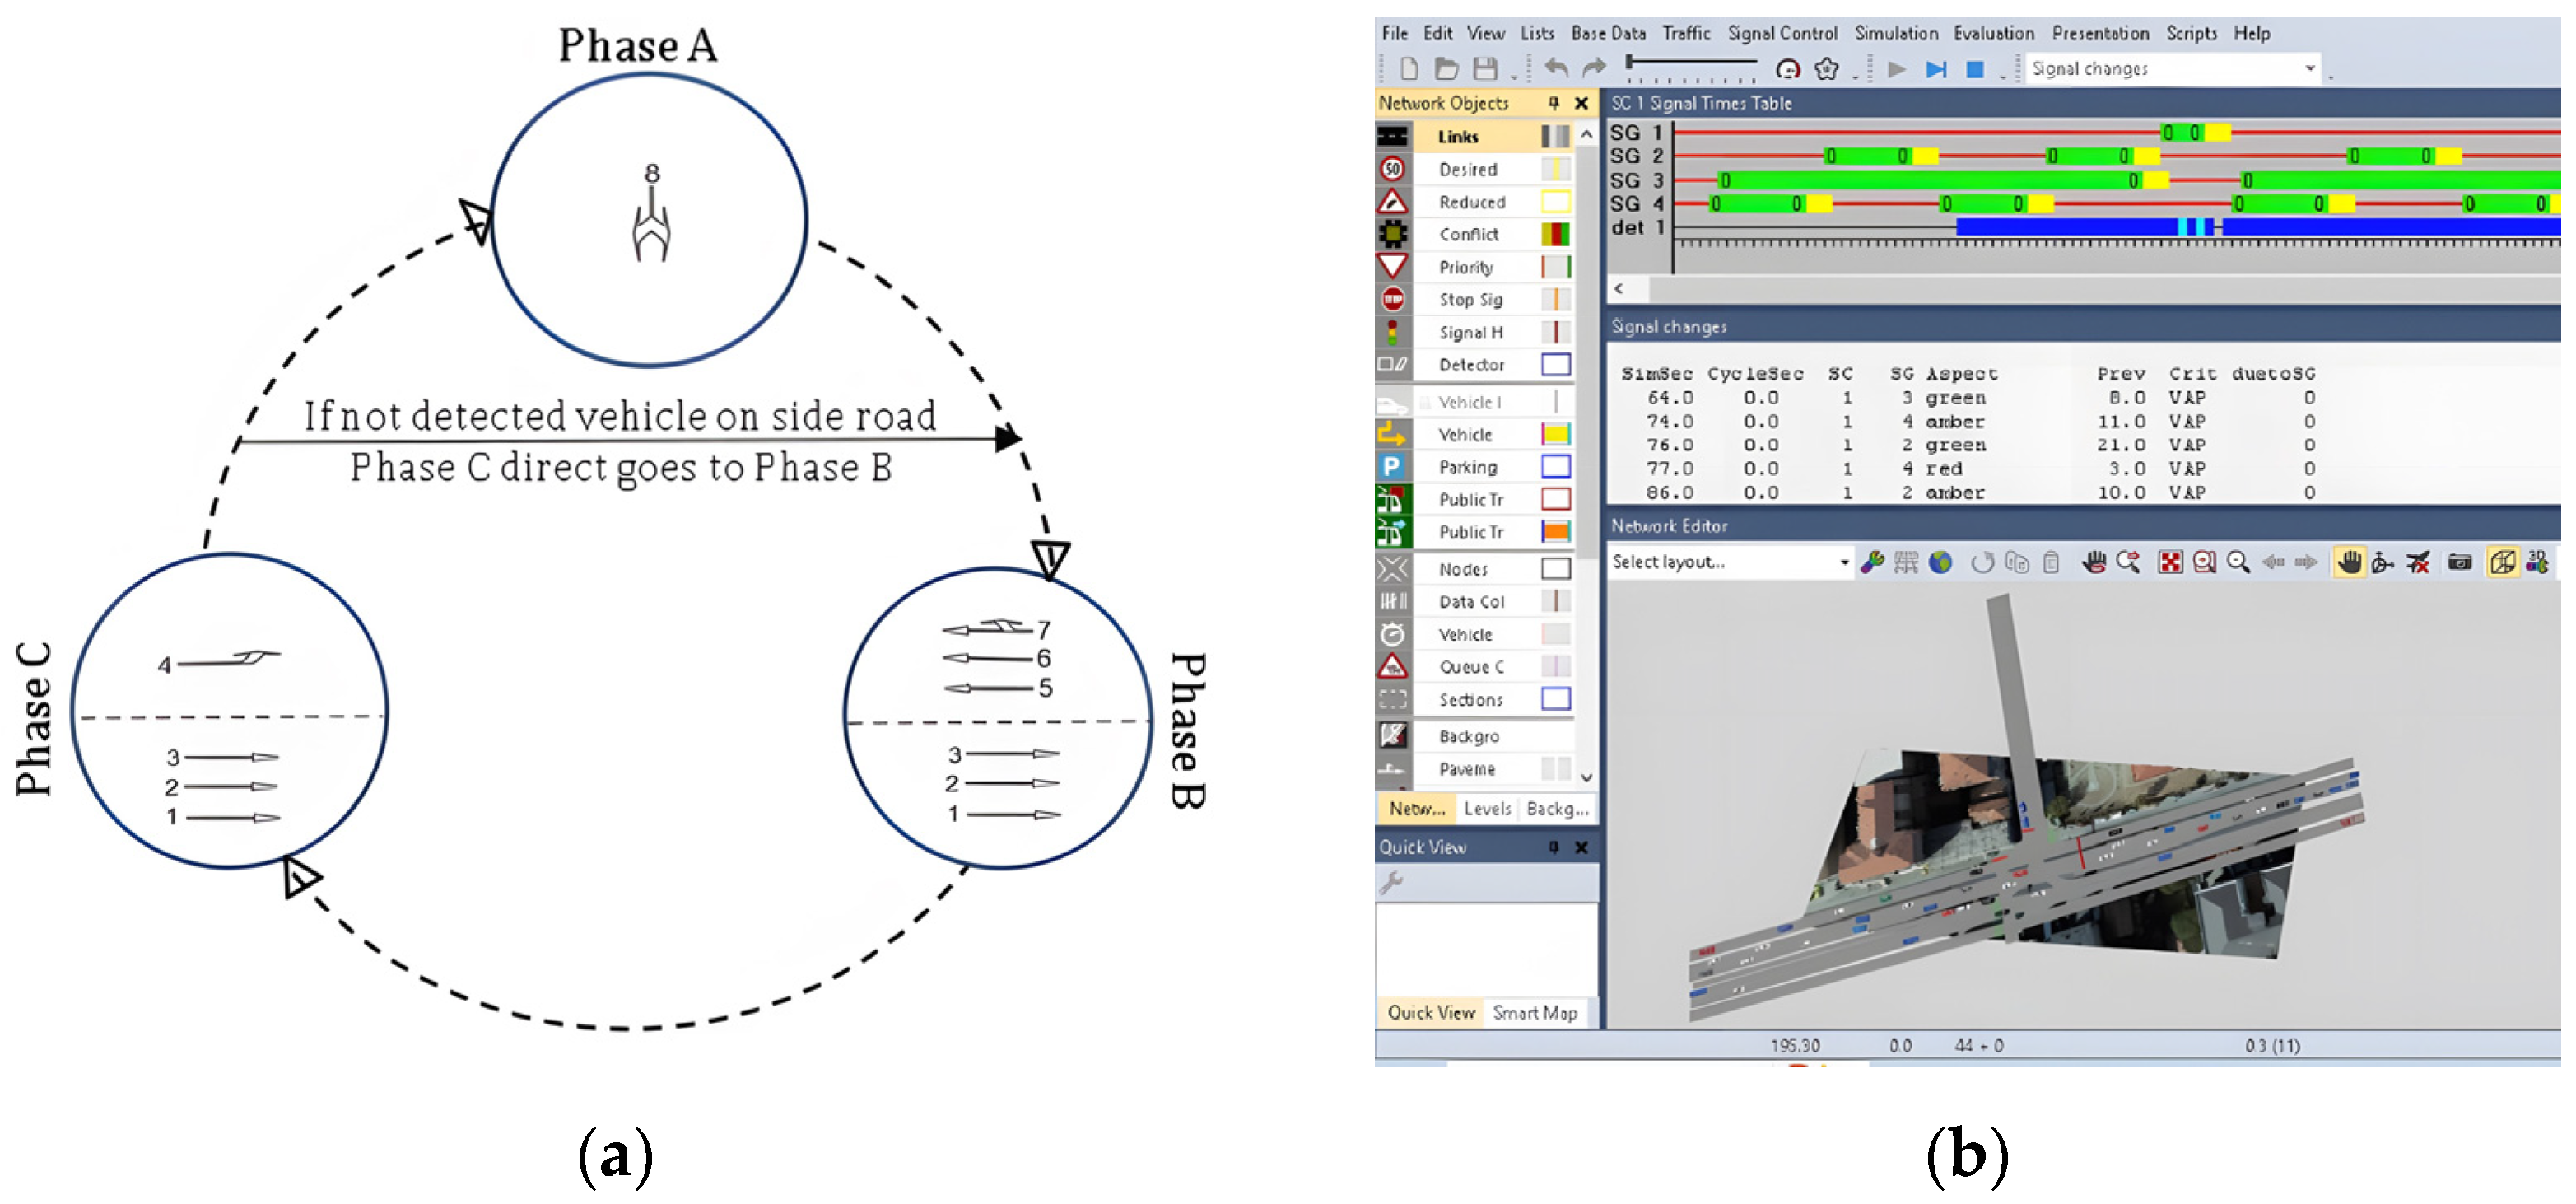The width and height of the screenshot is (2576, 1204).
Task: Click the Save diskette toolbar icon
Action: point(1485,69)
